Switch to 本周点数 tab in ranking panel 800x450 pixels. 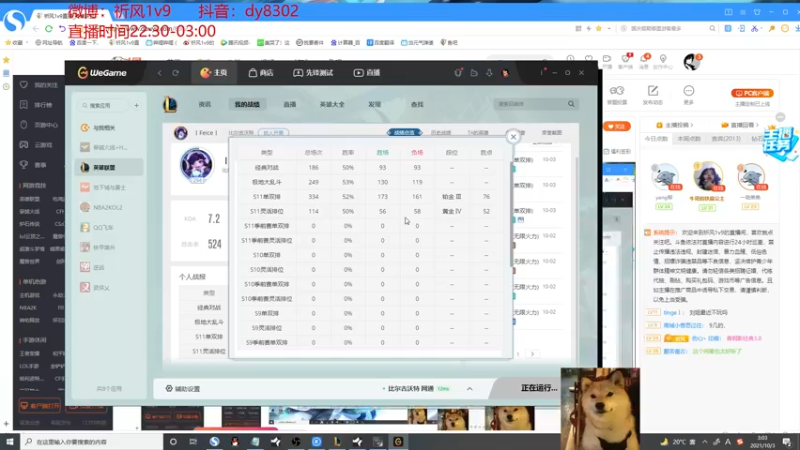tap(689, 139)
